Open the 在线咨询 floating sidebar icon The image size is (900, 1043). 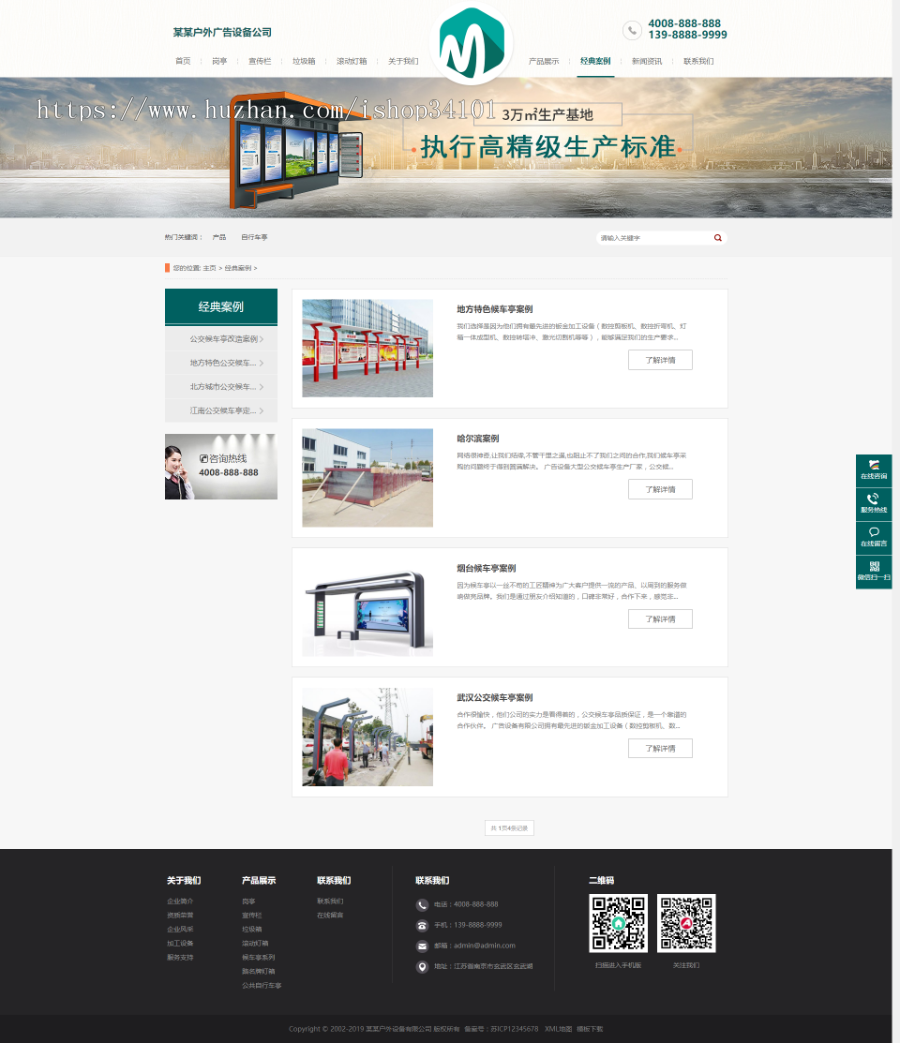click(x=875, y=464)
